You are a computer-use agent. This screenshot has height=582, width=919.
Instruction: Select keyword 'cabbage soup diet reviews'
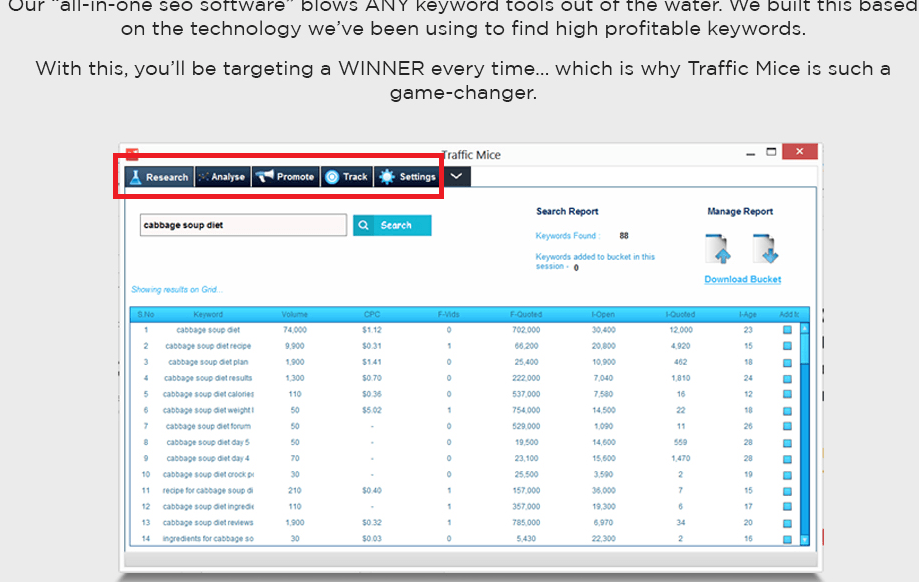point(208,523)
